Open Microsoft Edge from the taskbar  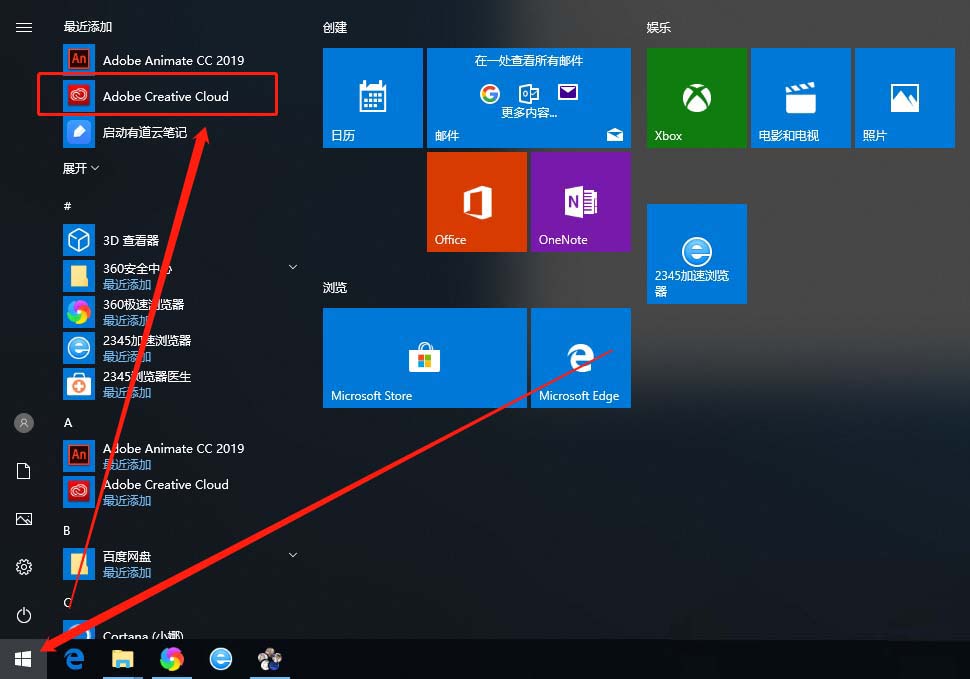(x=74, y=659)
